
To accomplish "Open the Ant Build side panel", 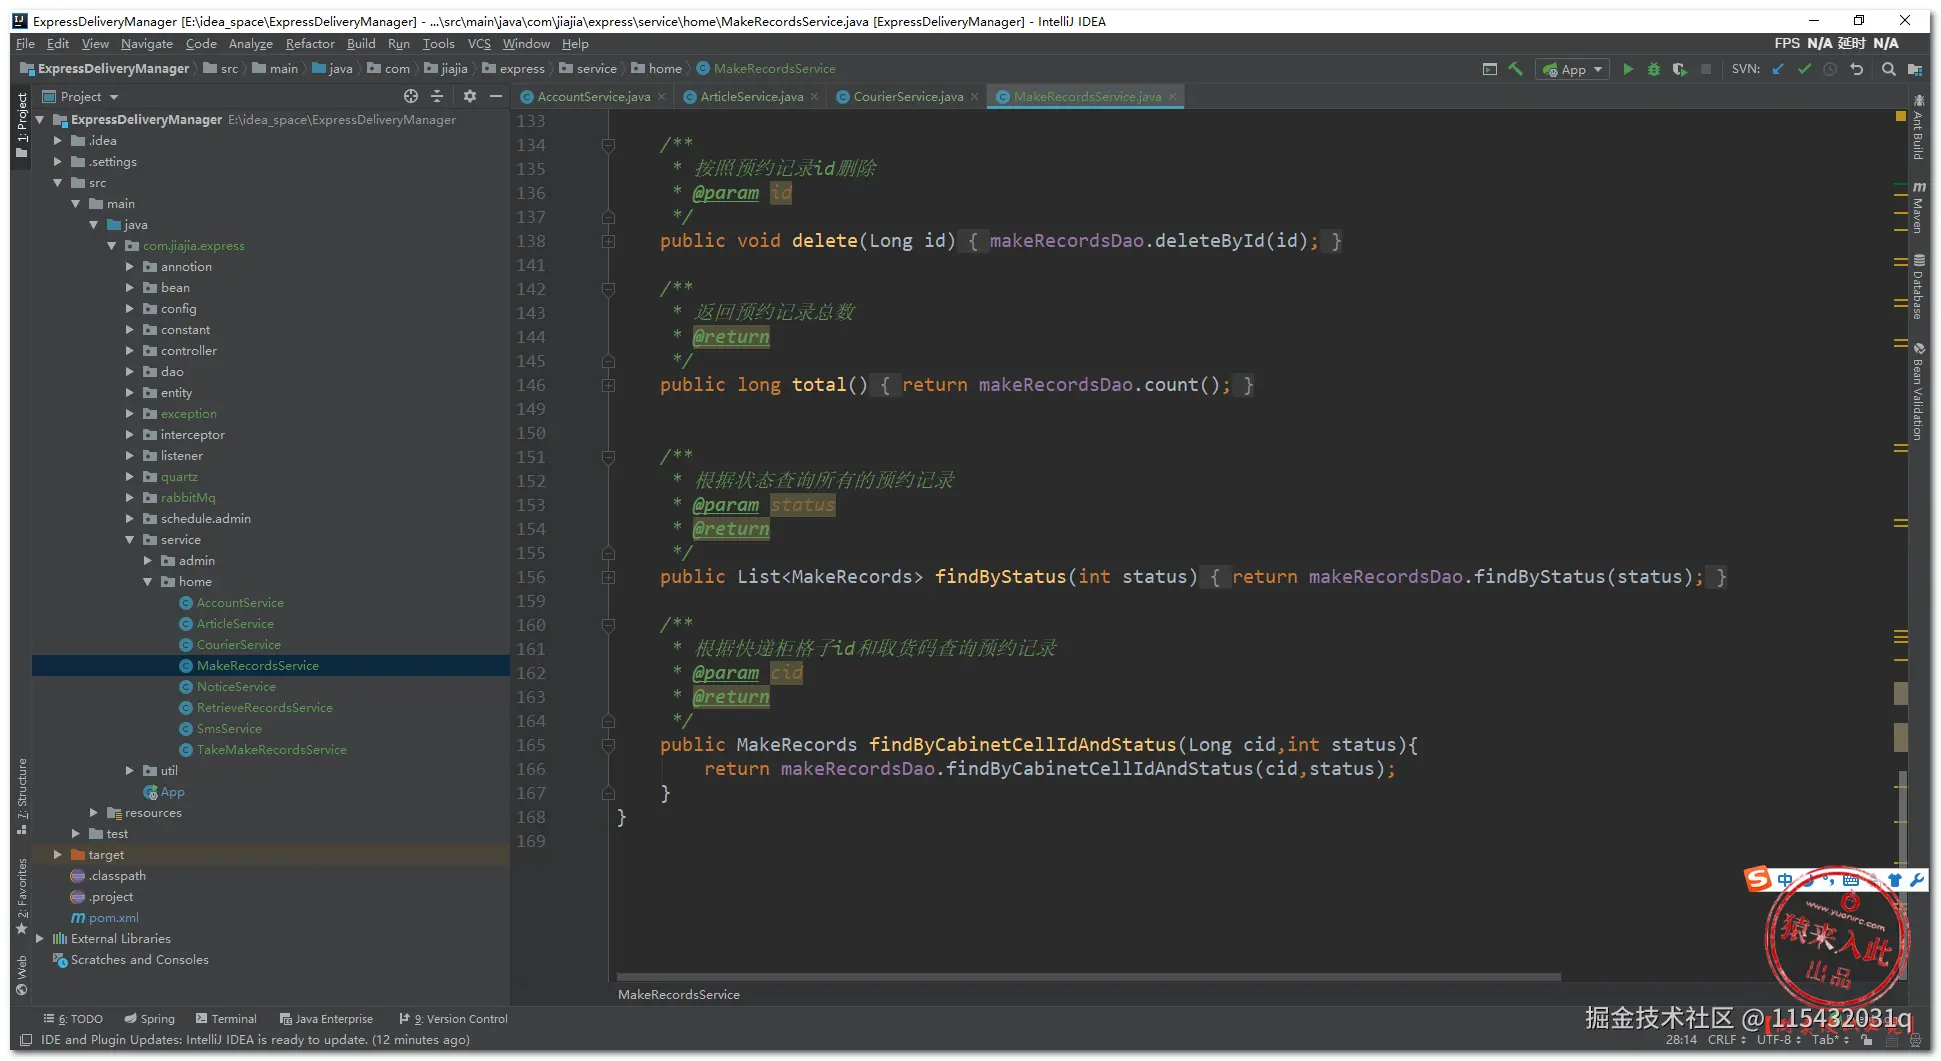I will coord(1918,128).
